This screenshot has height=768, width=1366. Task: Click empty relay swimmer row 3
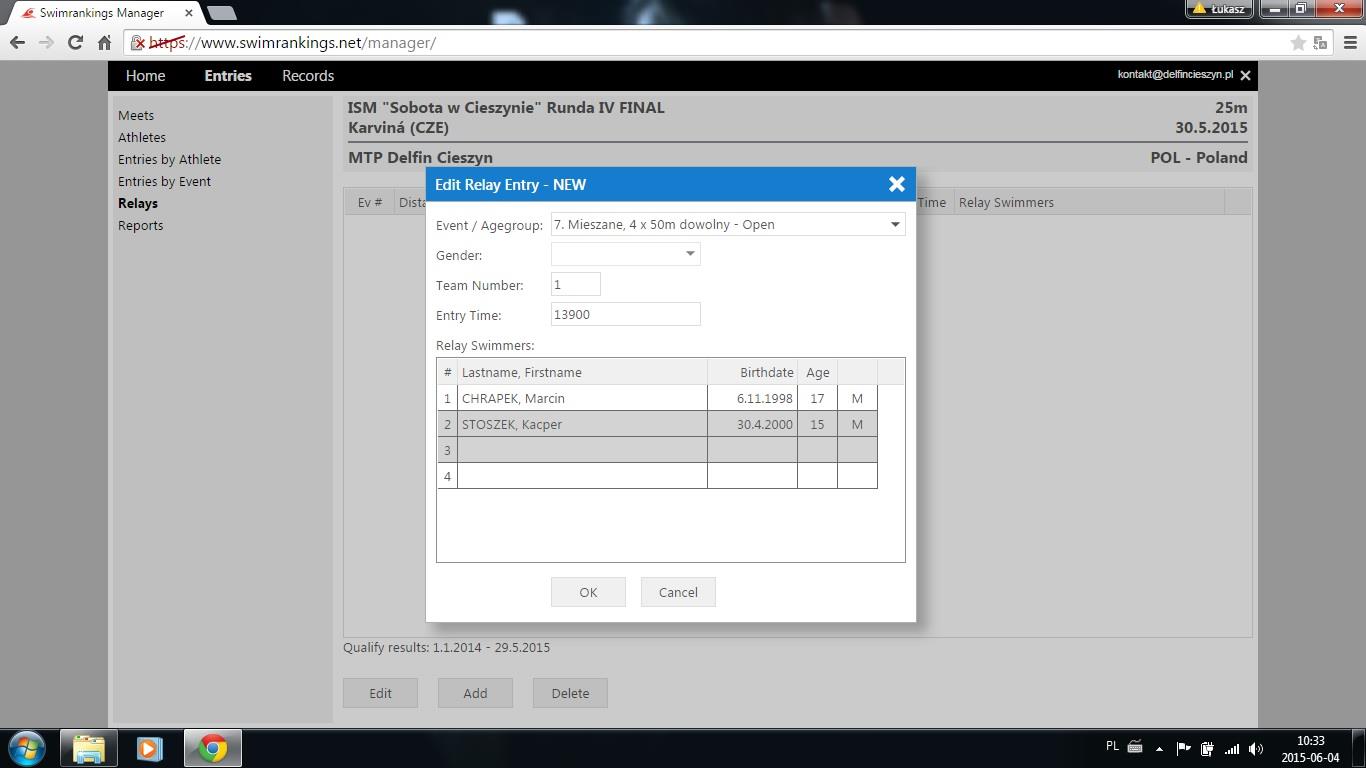[x=657, y=450]
